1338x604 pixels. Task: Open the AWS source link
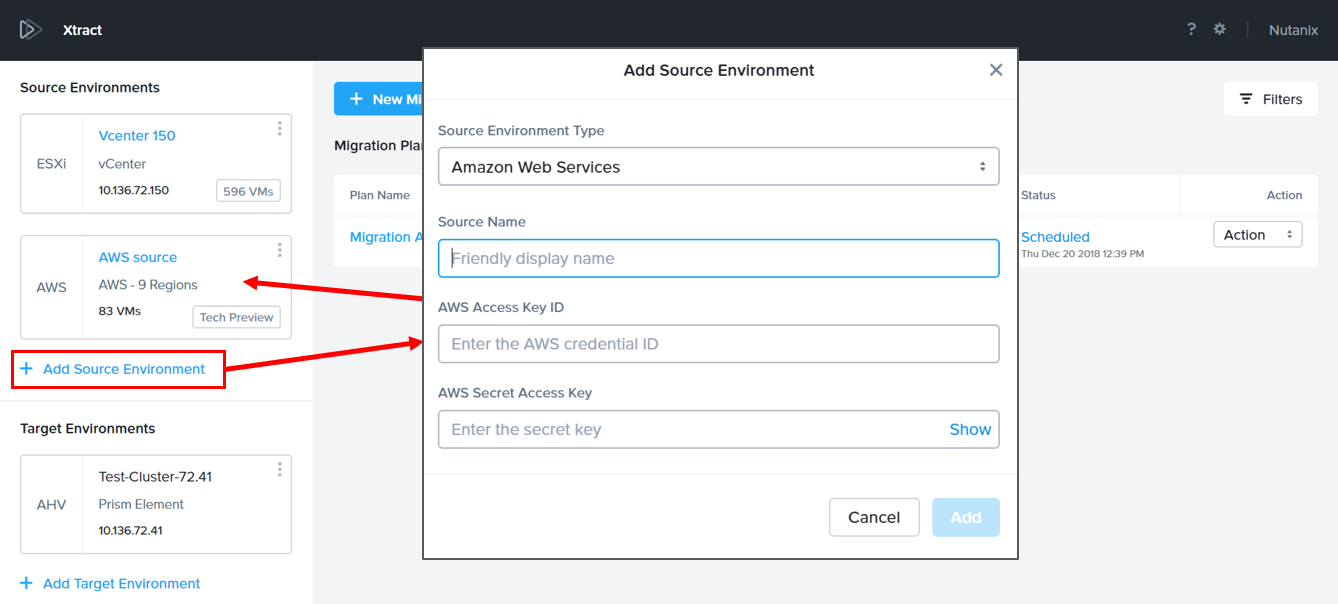click(138, 257)
